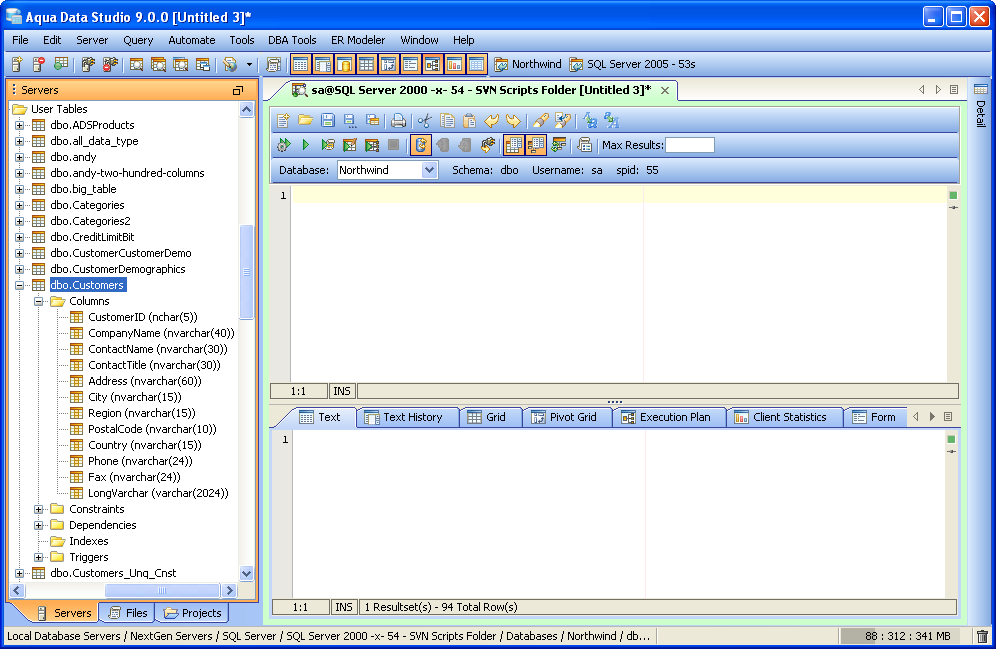The height and width of the screenshot is (649, 996).
Task: Open the query window magnifier icon in main toolbar
Action: (x=137, y=64)
